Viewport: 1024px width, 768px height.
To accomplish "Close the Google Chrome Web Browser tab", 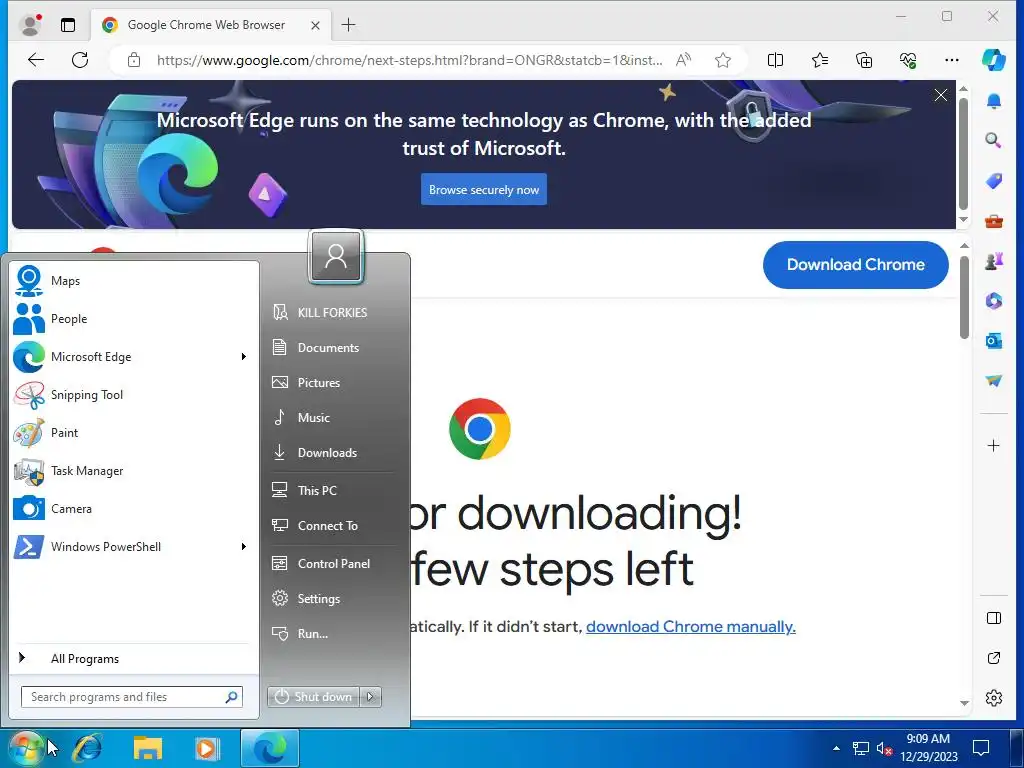I will click(315, 25).
